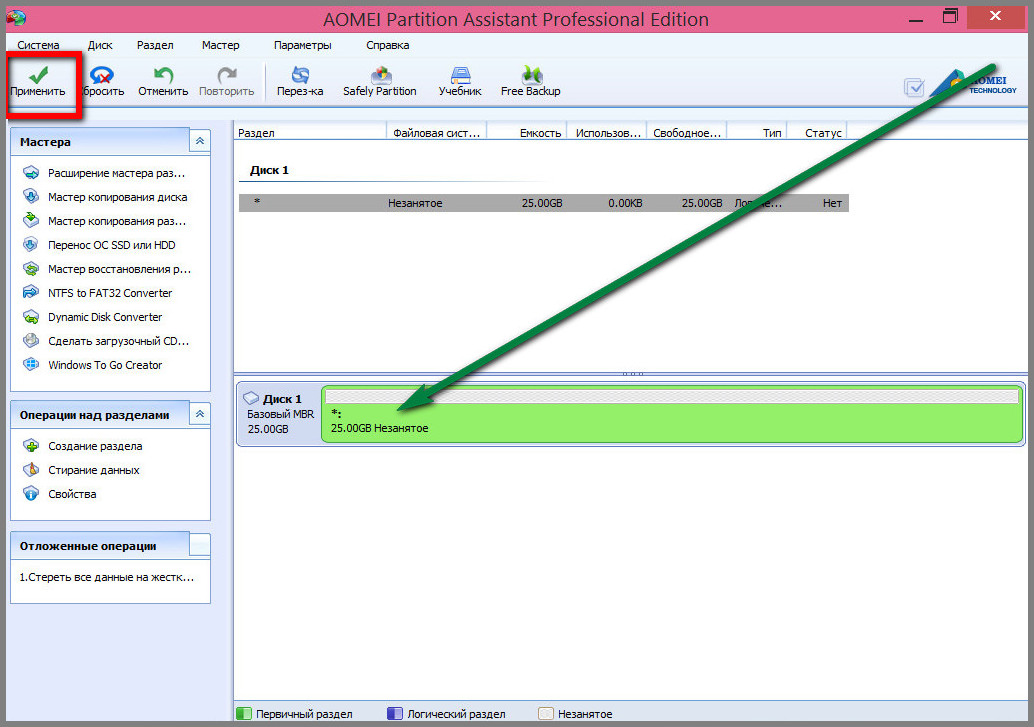Click the Свободное column header

point(686,133)
